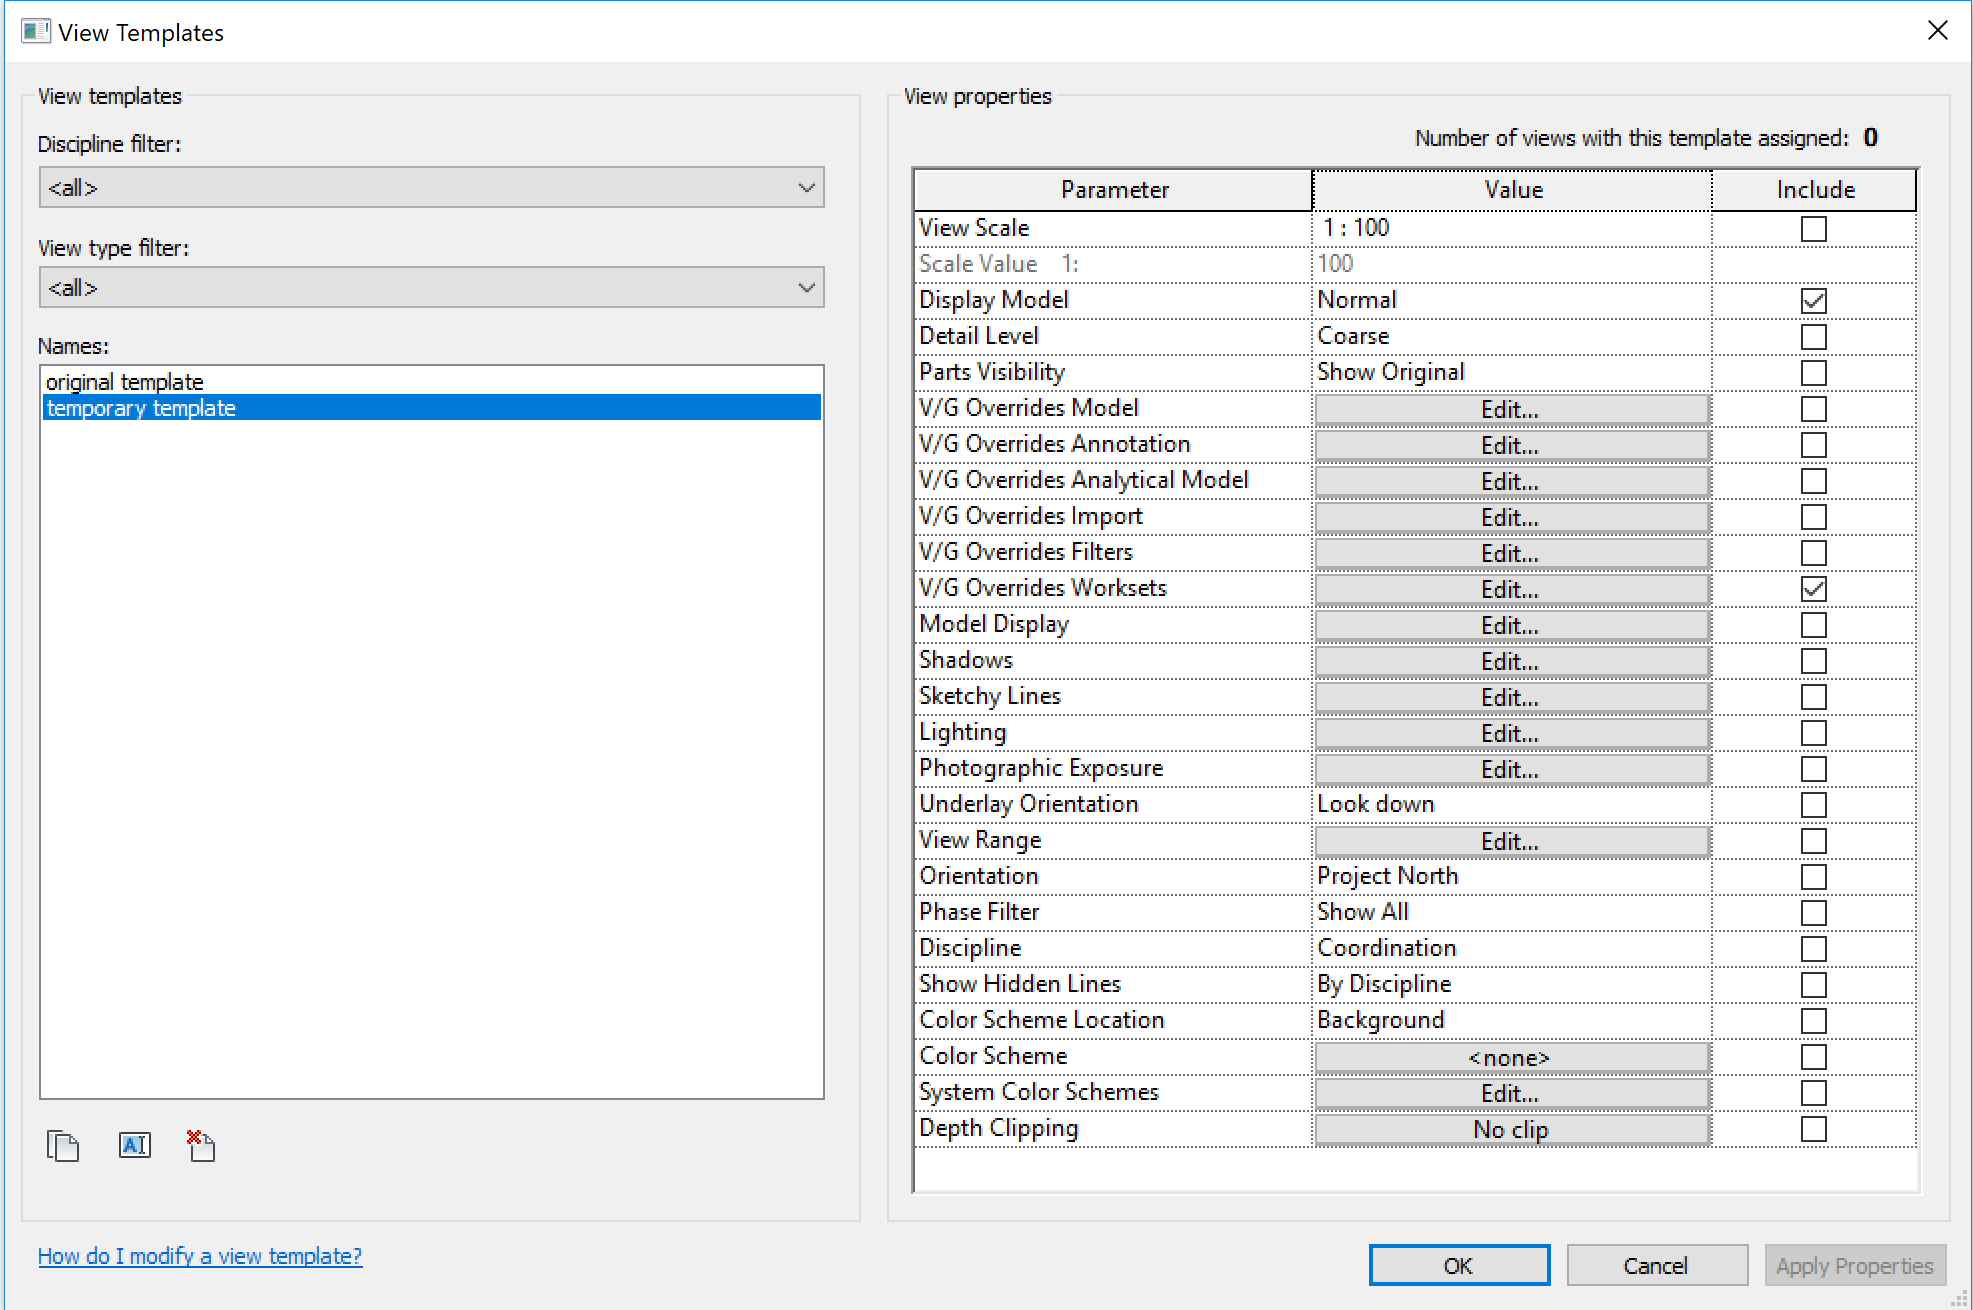Click the OK button

tap(1458, 1265)
